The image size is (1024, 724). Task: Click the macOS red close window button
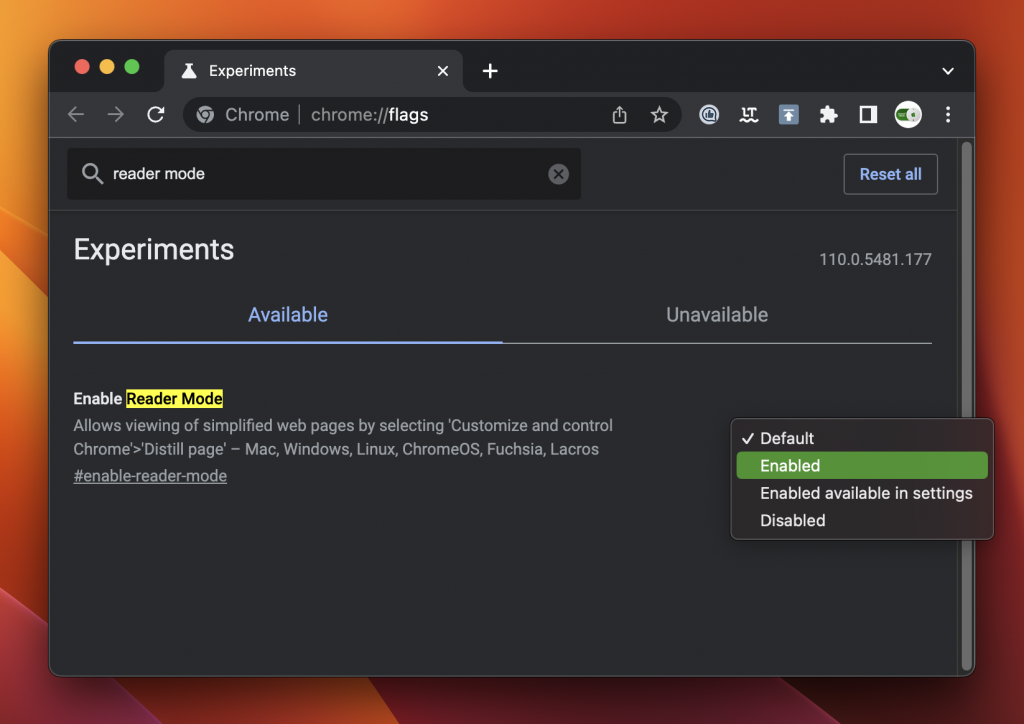tap(82, 67)
